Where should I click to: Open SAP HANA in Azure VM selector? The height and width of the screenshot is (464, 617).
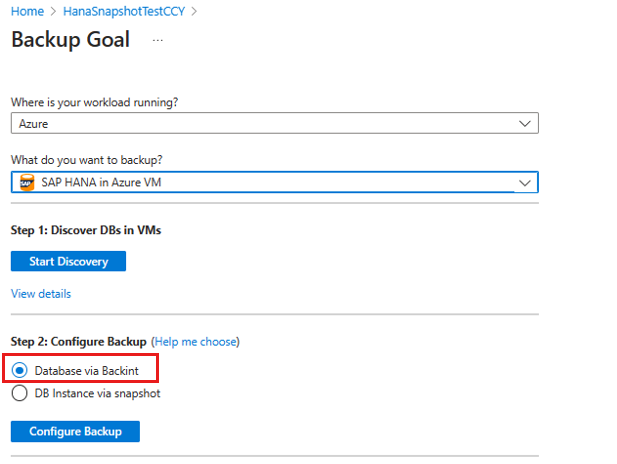coord(275,182)
